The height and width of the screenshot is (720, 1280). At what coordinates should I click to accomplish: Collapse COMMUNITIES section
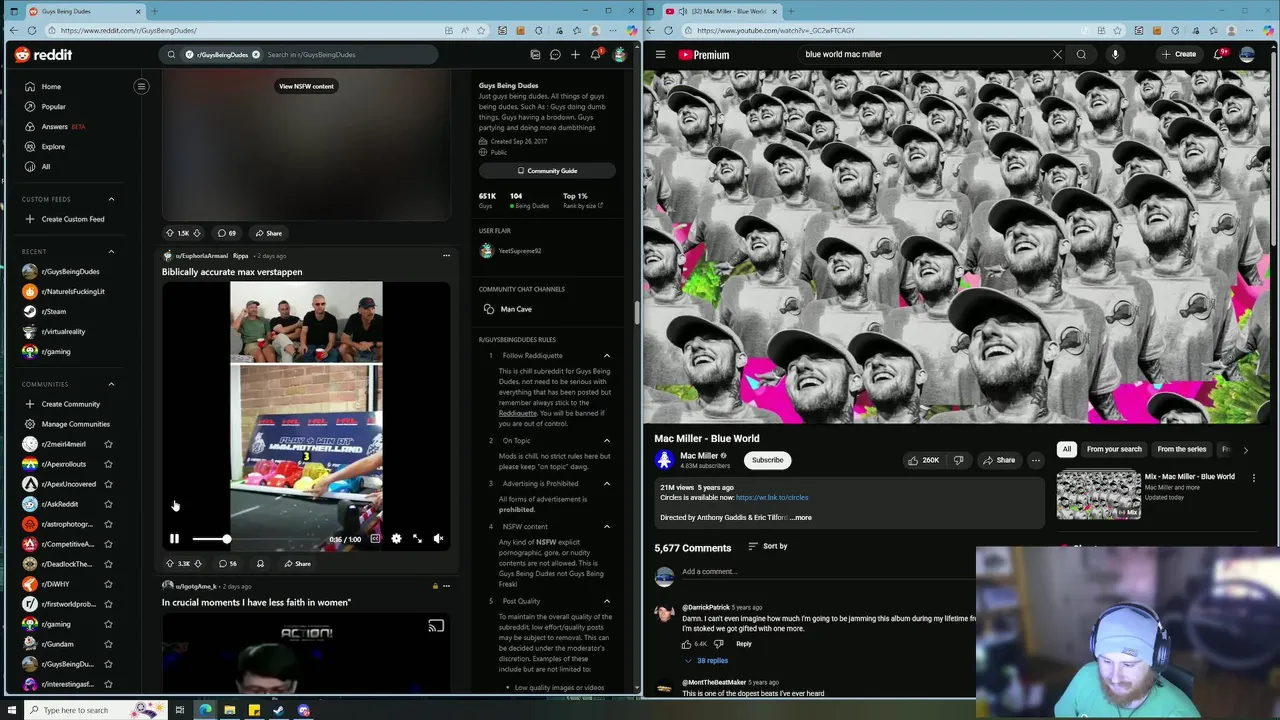click(111, 384)
